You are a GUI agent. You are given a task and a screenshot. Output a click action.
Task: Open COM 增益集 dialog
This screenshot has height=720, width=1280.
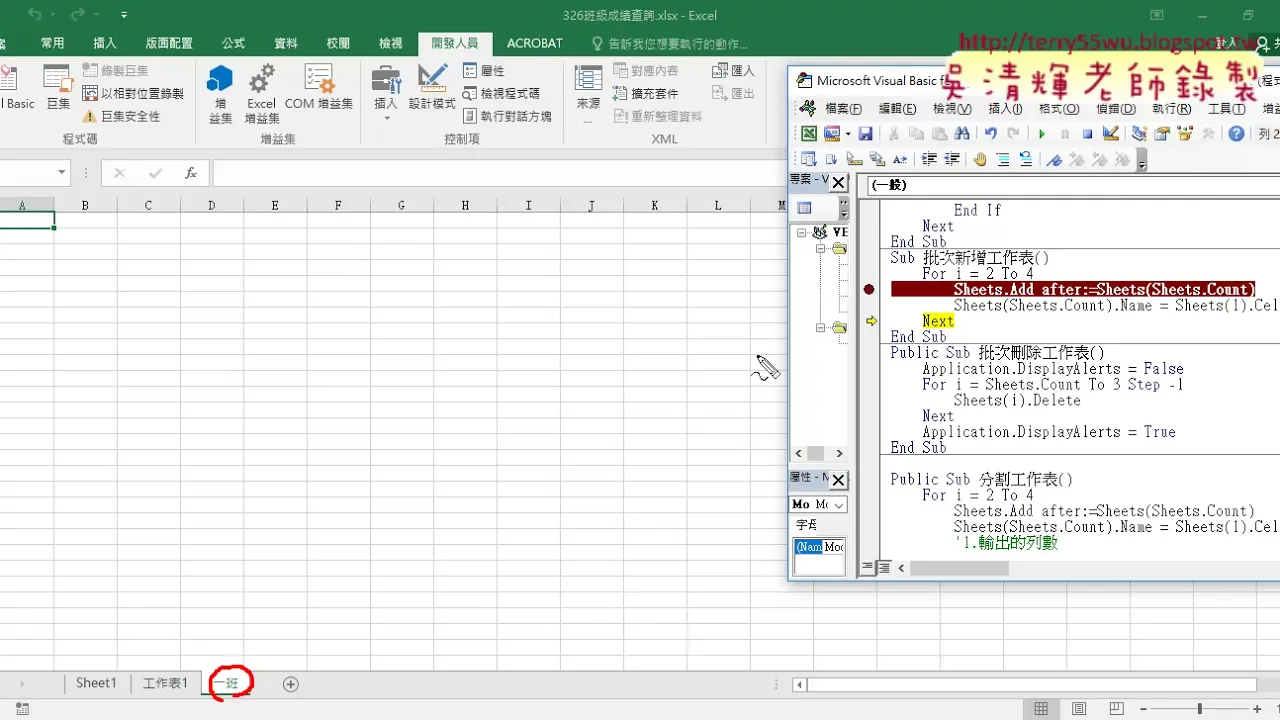coord(319,88)
